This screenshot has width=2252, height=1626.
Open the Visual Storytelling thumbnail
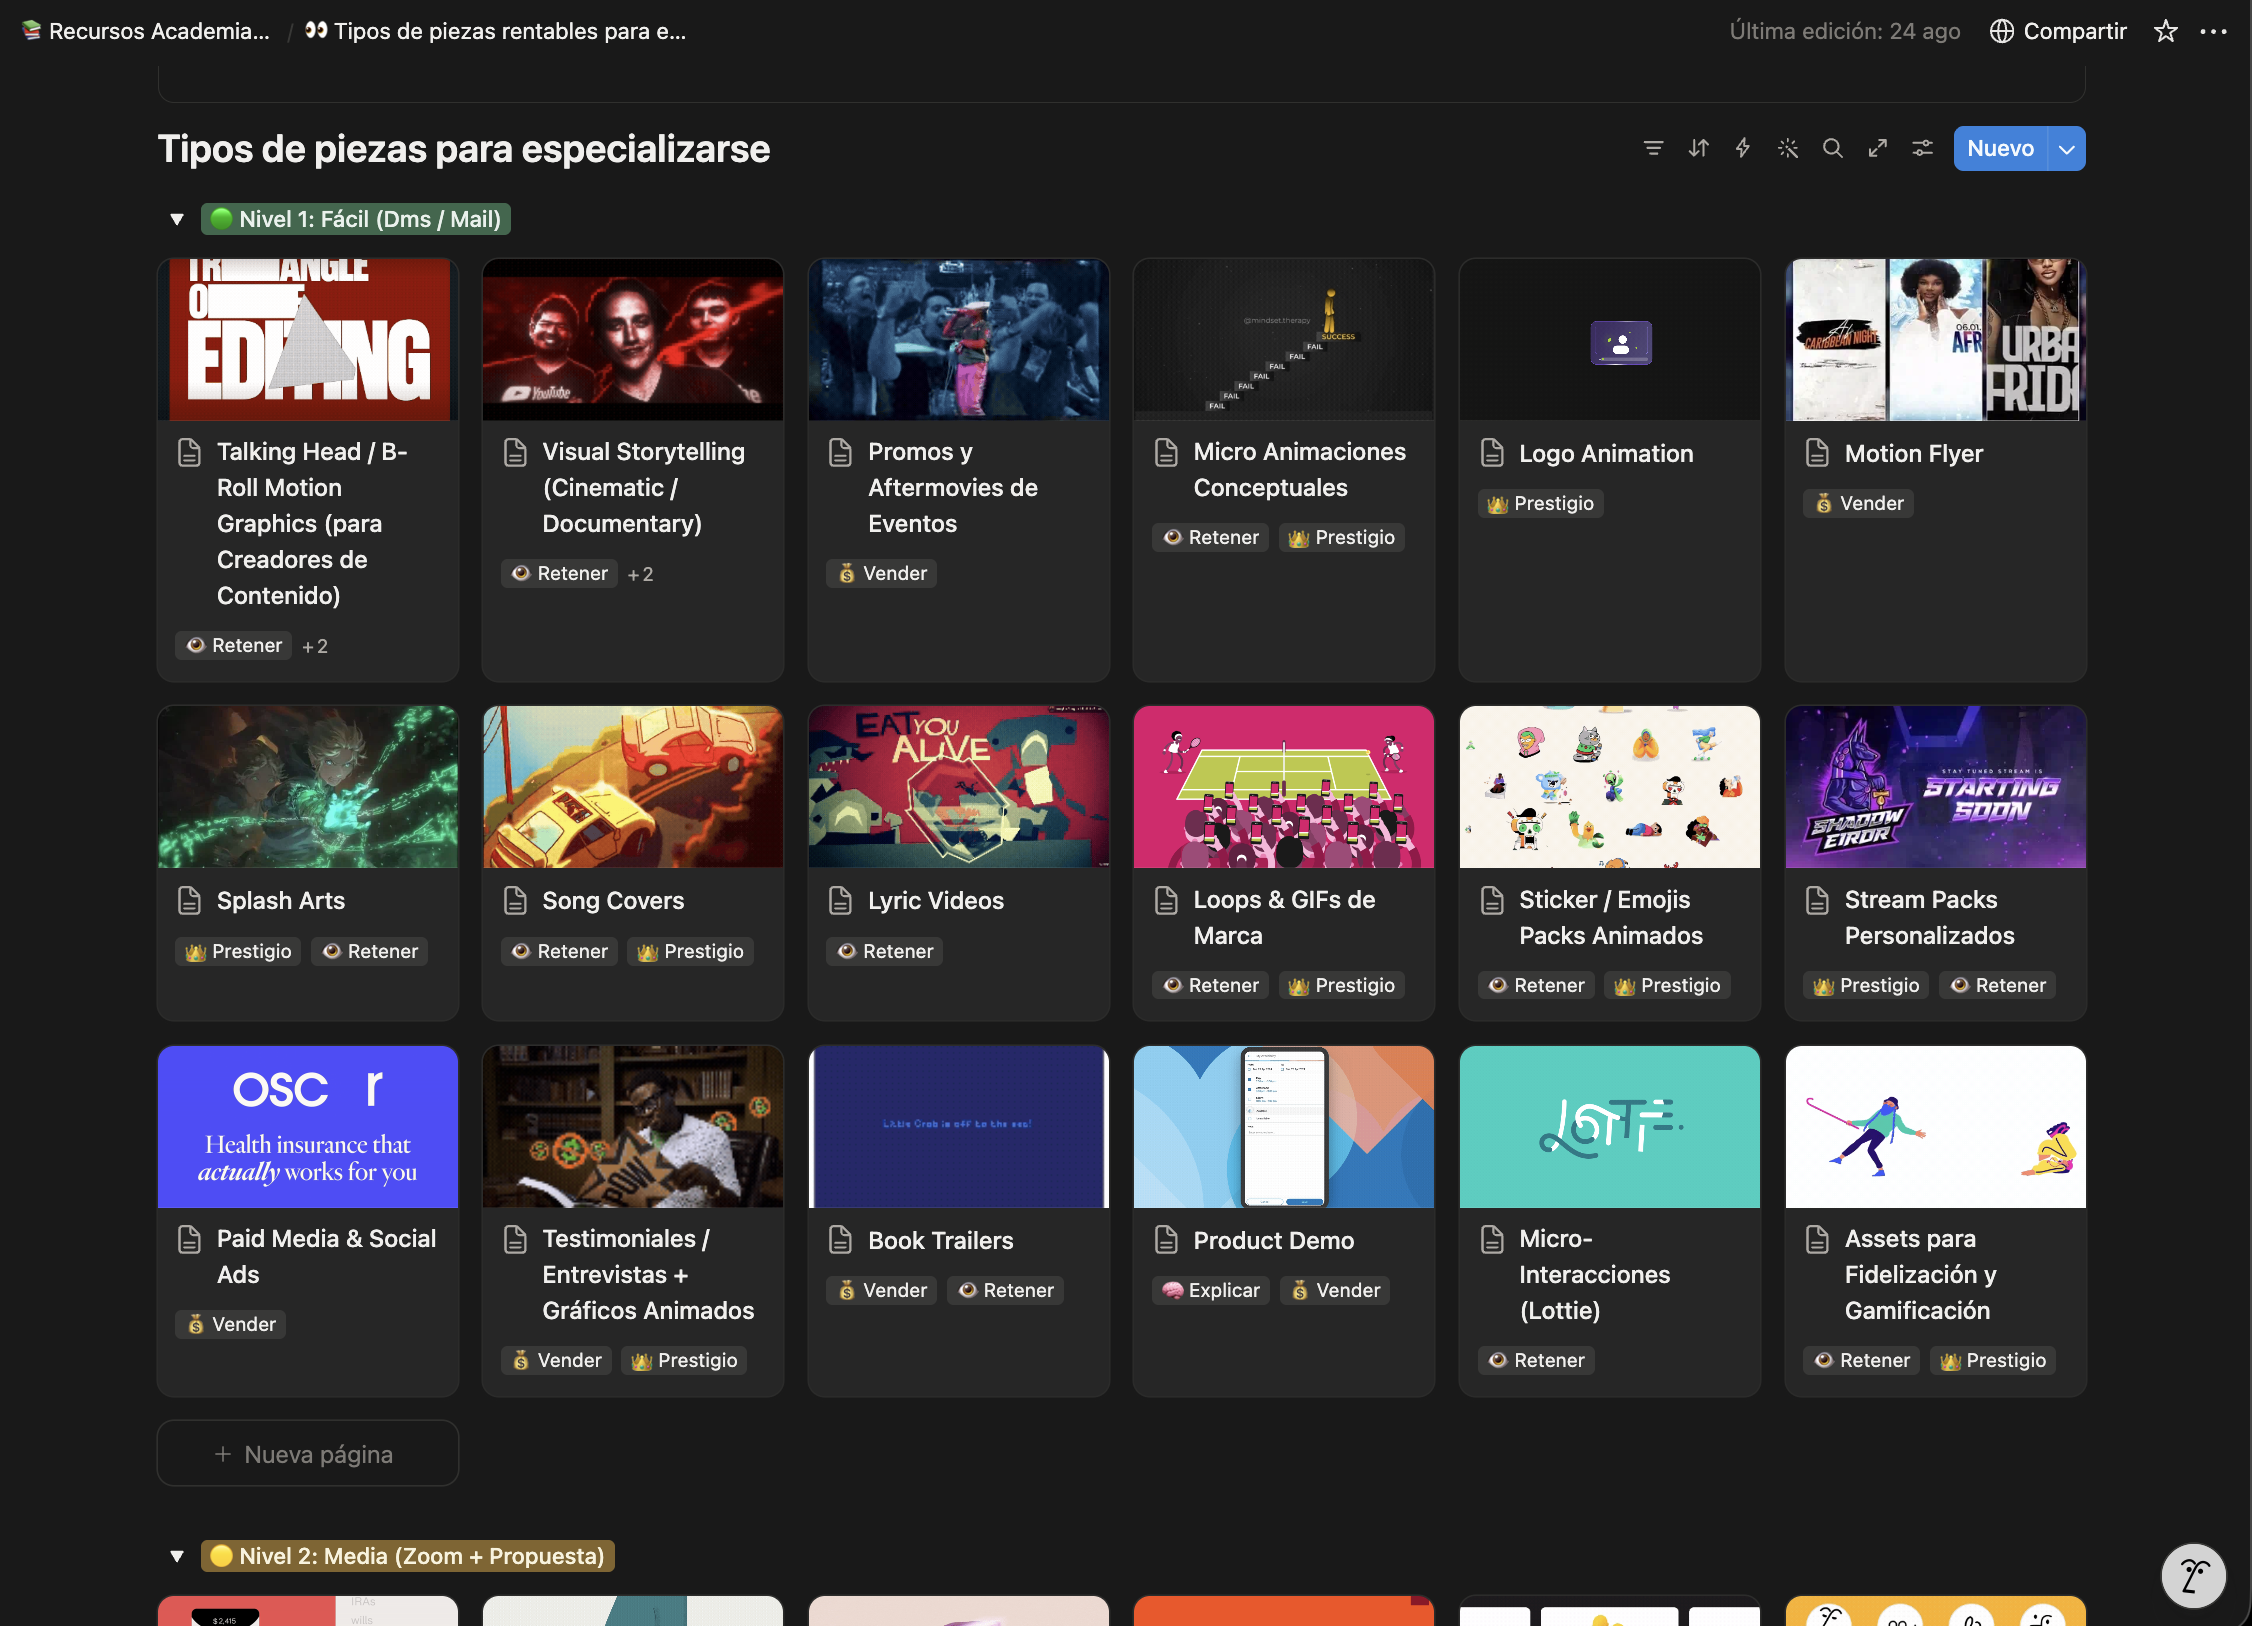633,340
